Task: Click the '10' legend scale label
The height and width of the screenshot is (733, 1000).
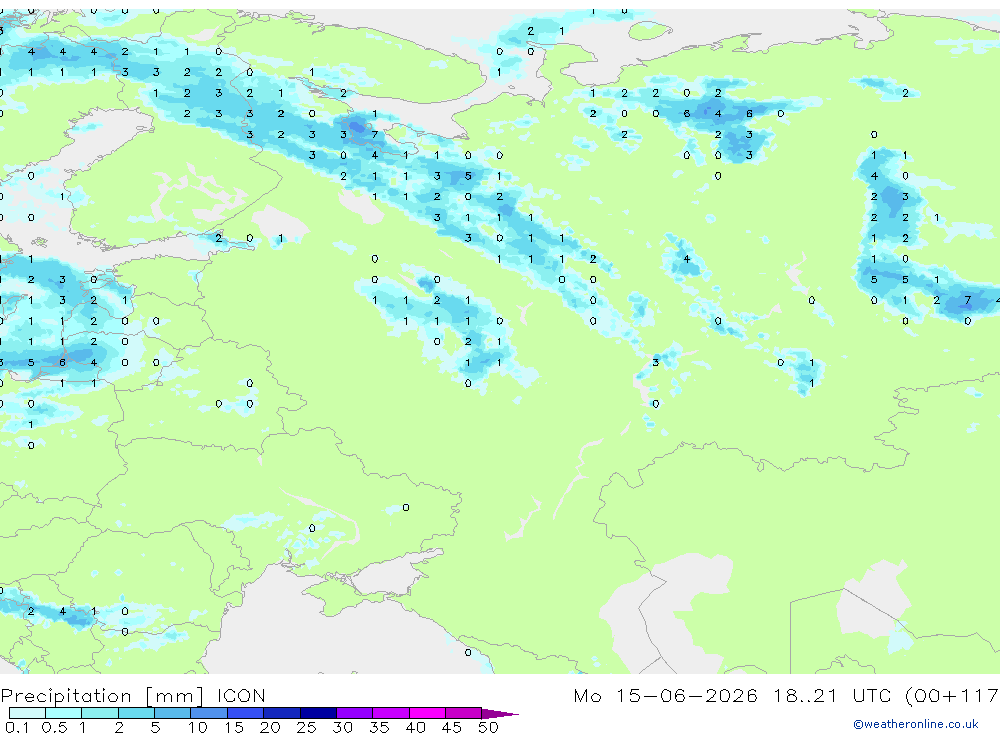Action: [x=198, y=727]
